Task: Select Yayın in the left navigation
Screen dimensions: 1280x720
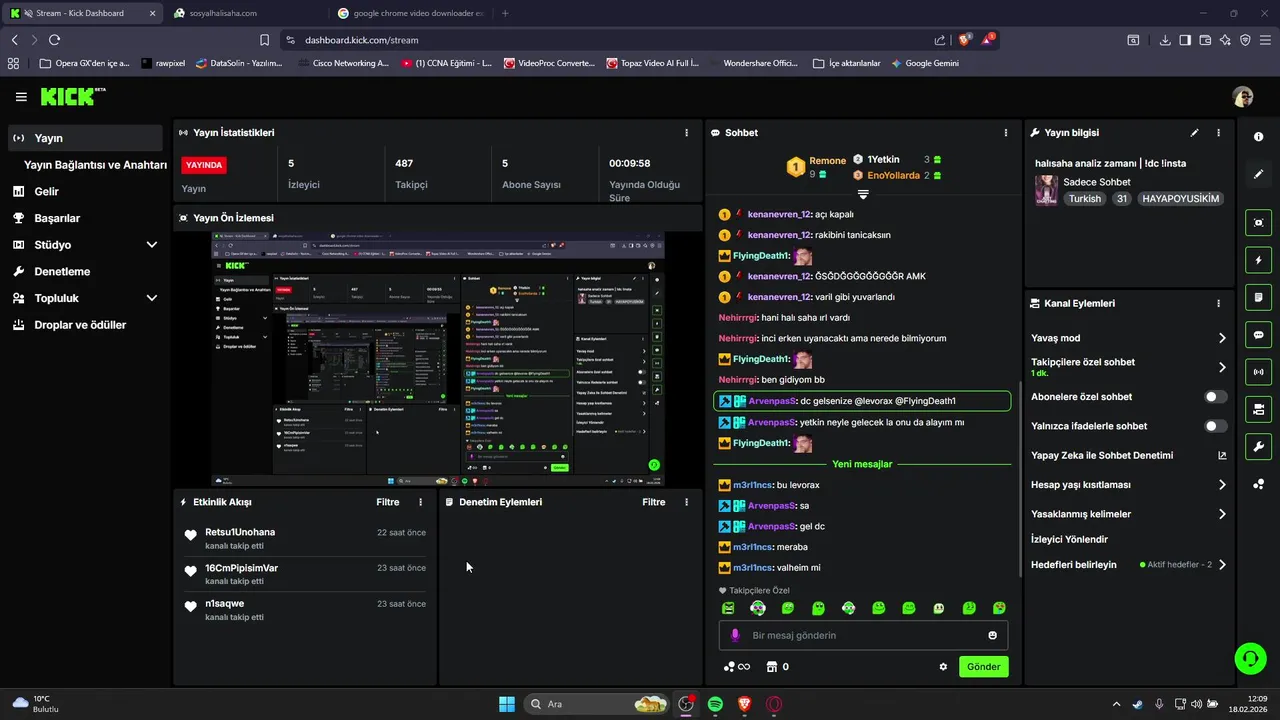Action: (x=85, y=138)
